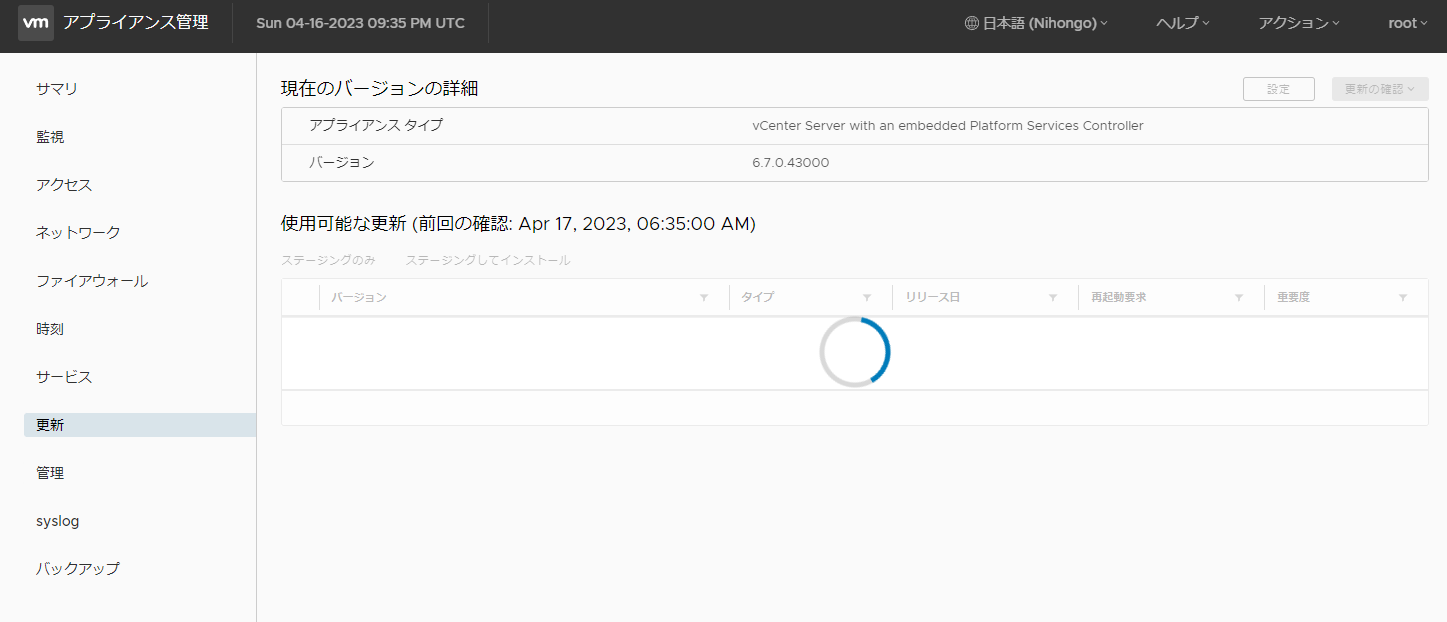Go to バックアップ in sidebar
Screen dimensions: 1447x622
(x=78, y=569)
